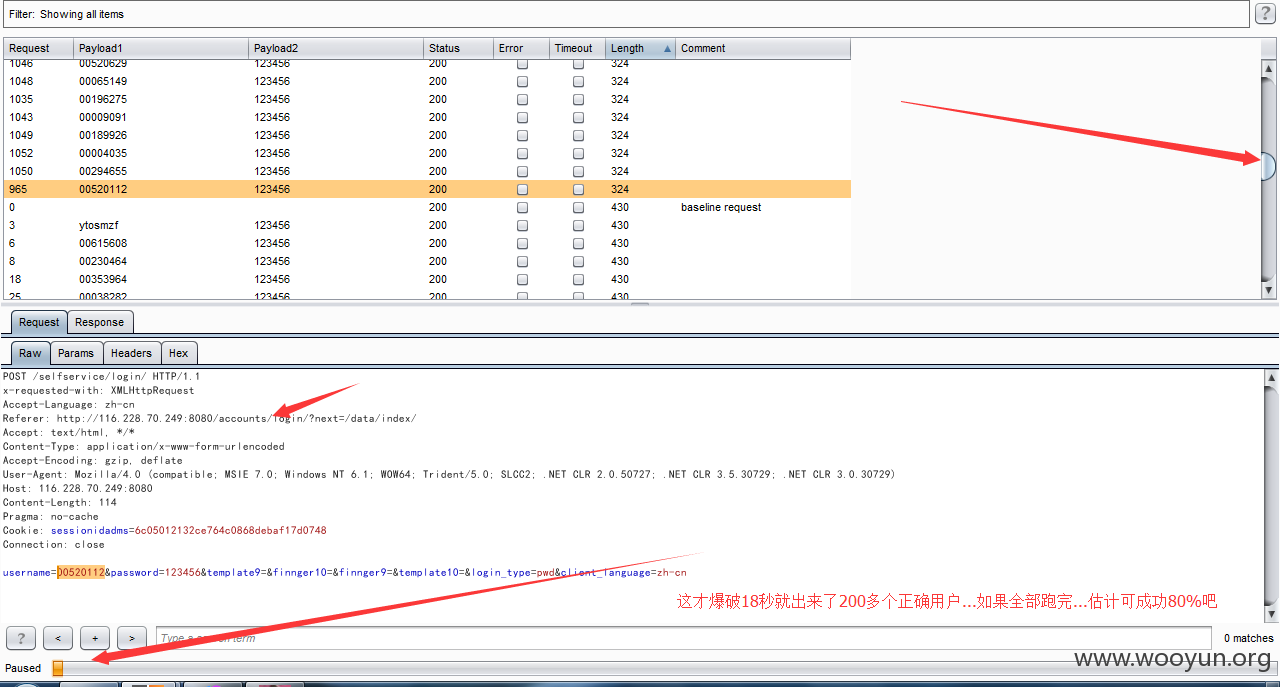This screenshot has height=687, width=1280.
Task: Click the request viewer scrollbar down arrow
Action: pyautogui.click(x=1271, y=613)
